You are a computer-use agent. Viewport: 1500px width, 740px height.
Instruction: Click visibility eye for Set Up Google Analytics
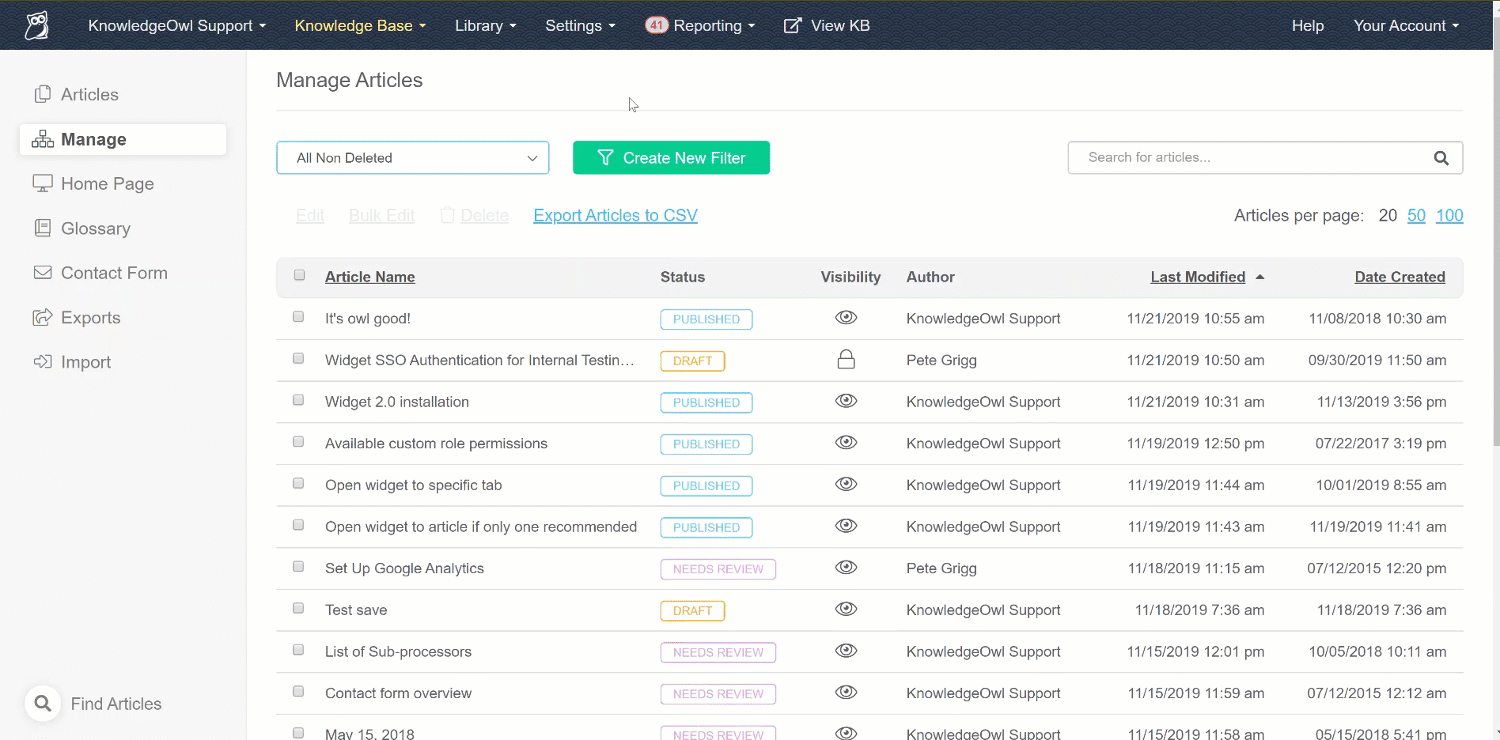coord(846,568)
